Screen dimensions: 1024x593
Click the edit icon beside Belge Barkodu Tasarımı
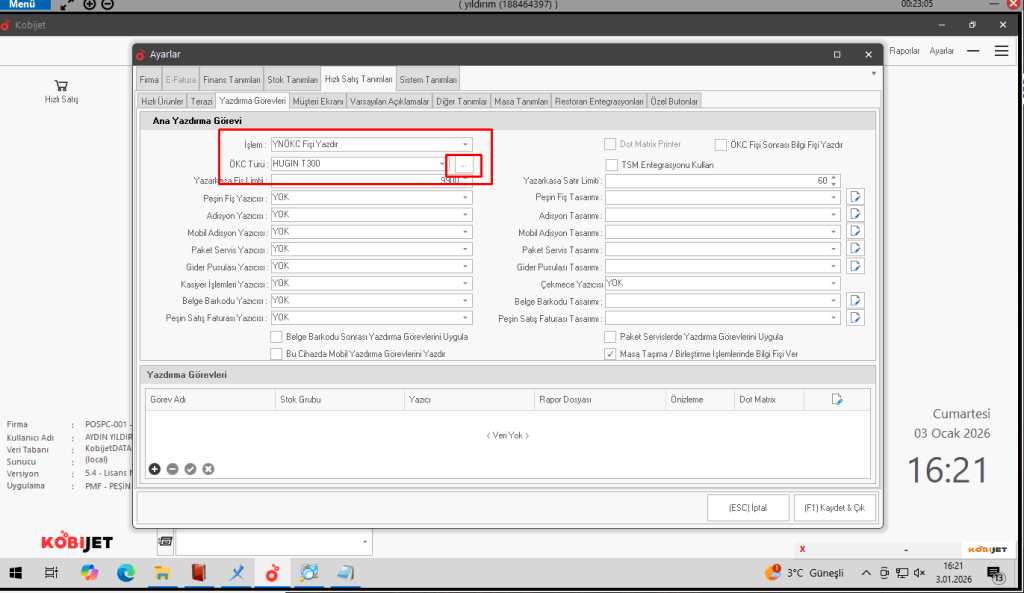[x=855, y=300]
